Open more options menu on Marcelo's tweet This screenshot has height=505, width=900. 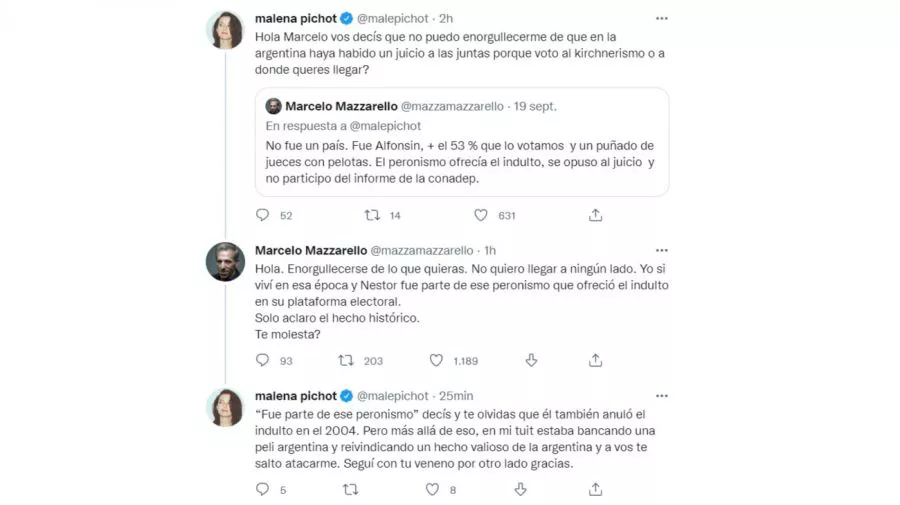pyautogui.click(x=661, y=250)
